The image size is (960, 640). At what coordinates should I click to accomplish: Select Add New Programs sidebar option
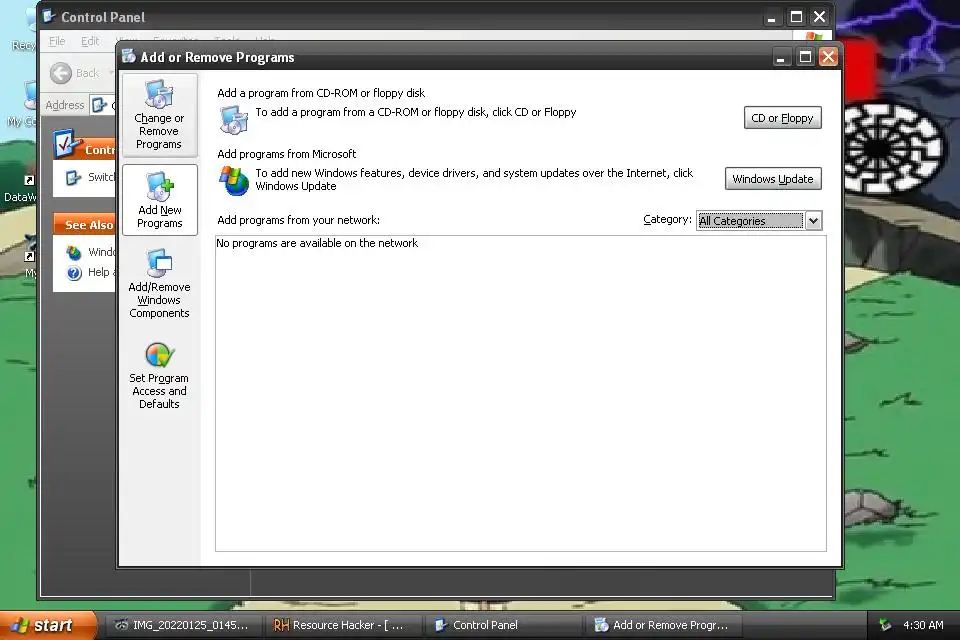click(x=159, y=200)
